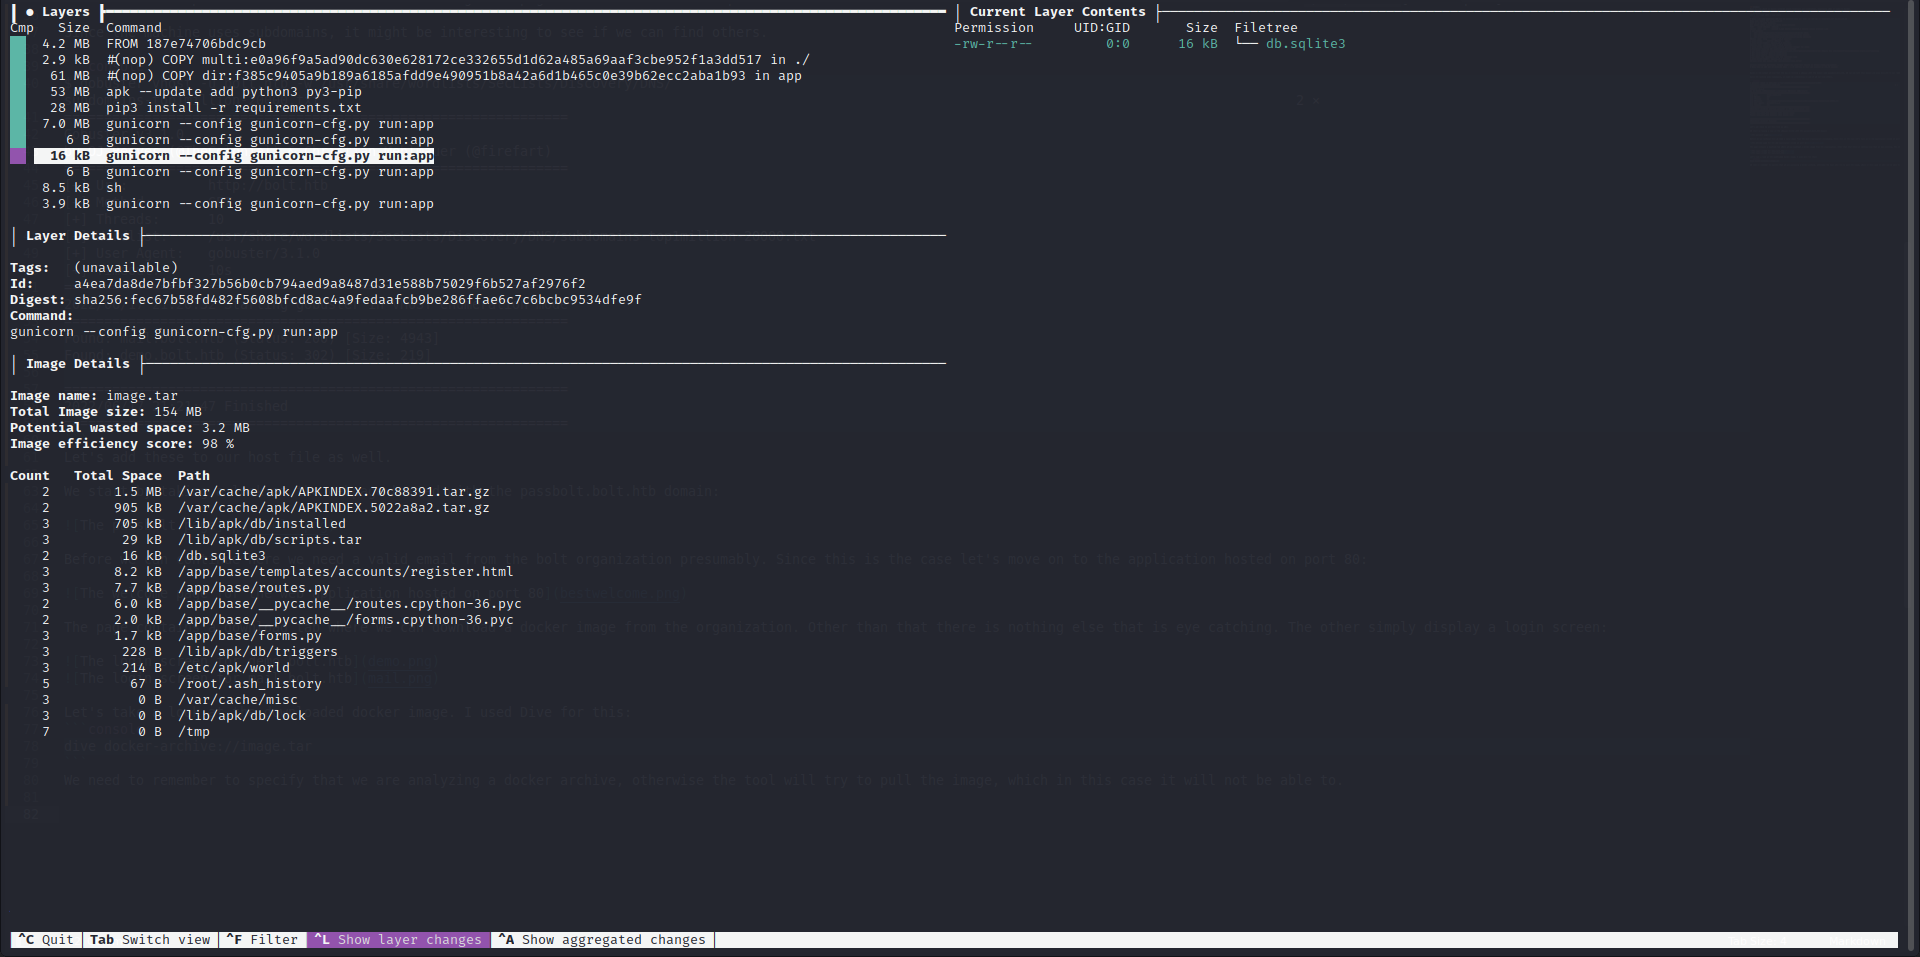Click the purple compare marker on selected layer
The height and width of the screenshot is (957, 1920).
18,155
